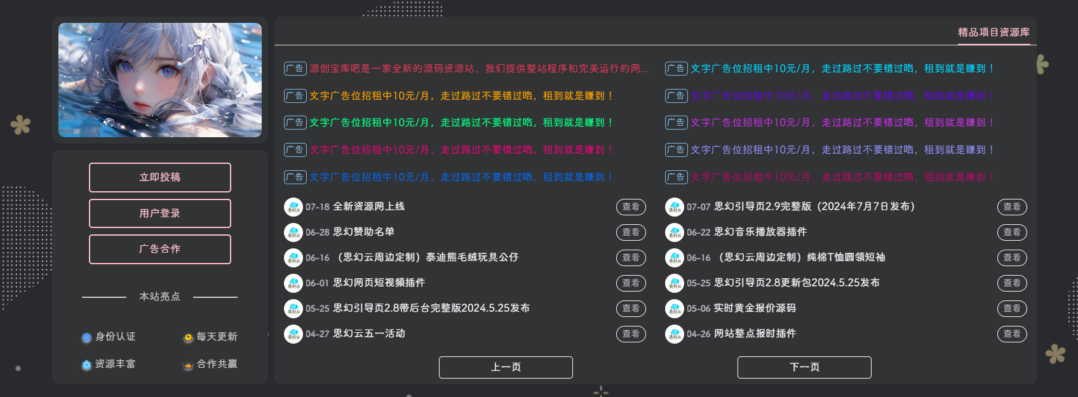Open the anime girl banner image
The height and width of the screenshot is (397, 1078).
[160, 80]
